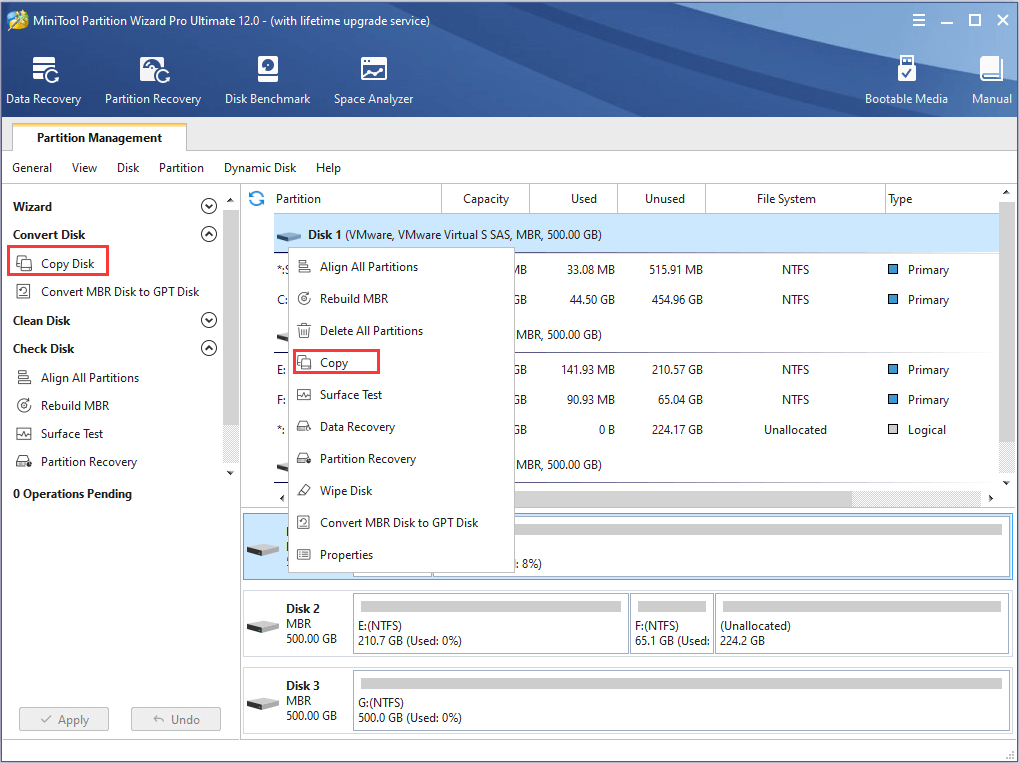
Task: Click the horizontal scrollbar of the partition list
Action: pyautogui.click(x=680, y=498)
